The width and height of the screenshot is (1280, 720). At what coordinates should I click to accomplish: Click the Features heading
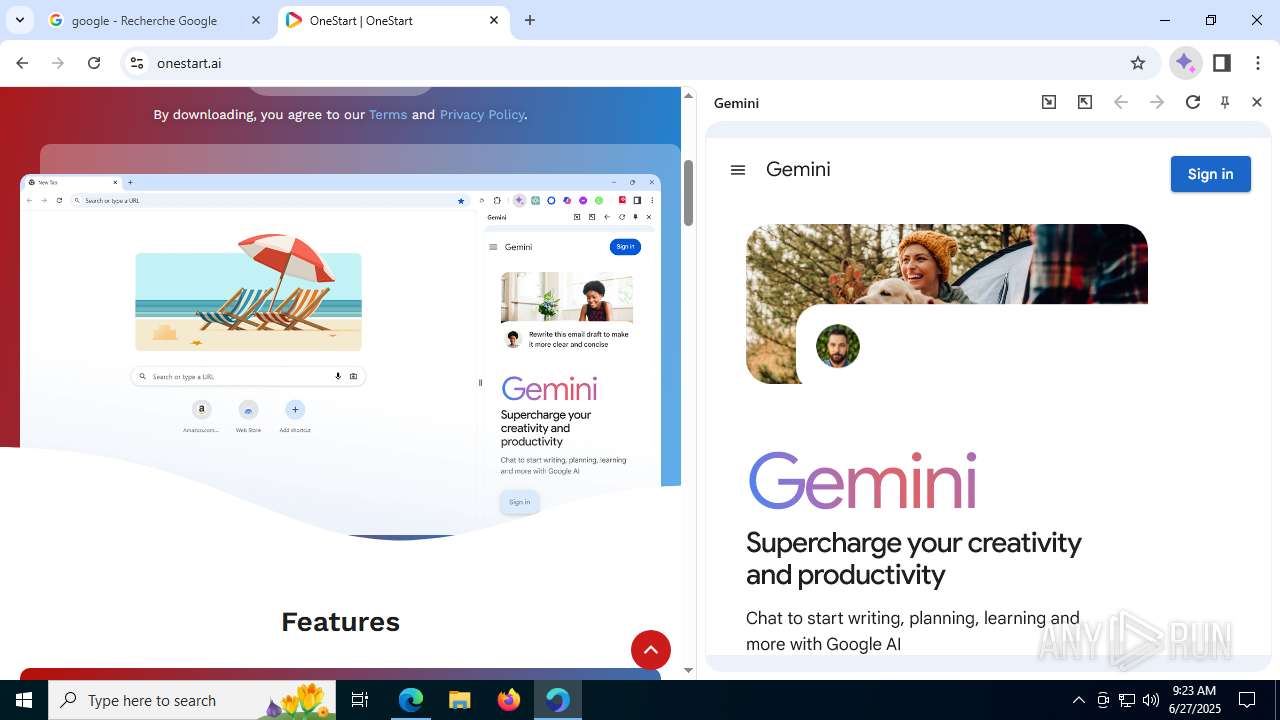click(340, 622)
